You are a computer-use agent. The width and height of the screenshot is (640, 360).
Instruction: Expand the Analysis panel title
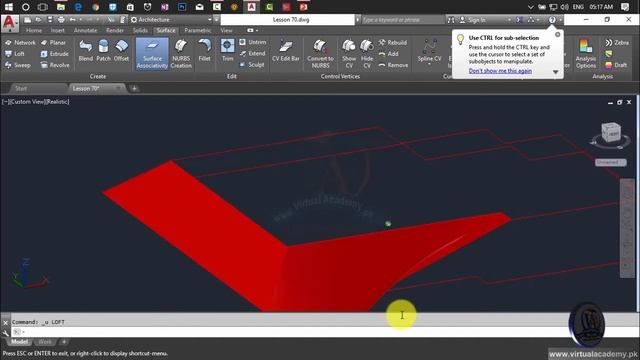(x=602, y=76)
